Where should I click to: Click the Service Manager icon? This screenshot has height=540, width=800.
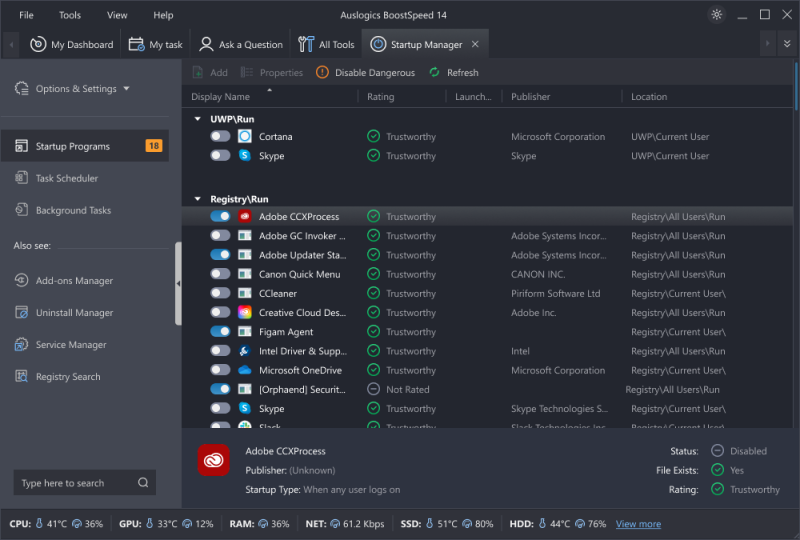(21, 345)
